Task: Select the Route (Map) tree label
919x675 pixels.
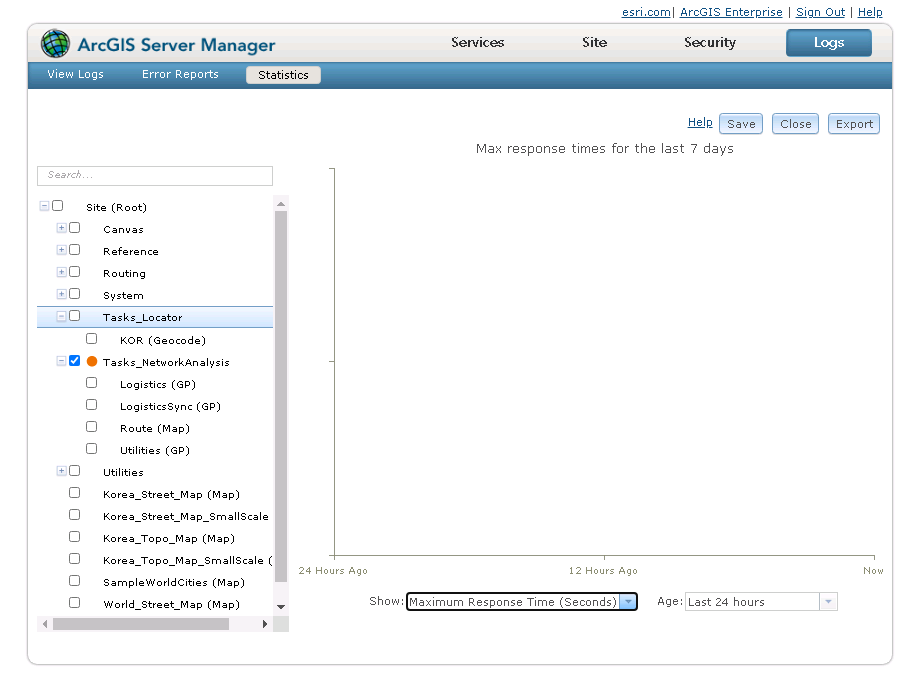Action: (155, 428)
